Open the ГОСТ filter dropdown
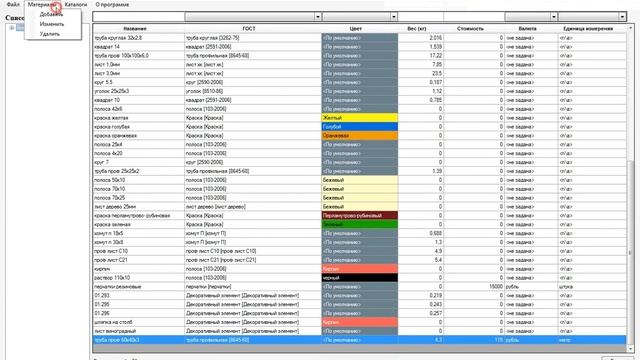The width and height of the screenshot is (640, 360). pyautogui.click(x=318, y=17)
